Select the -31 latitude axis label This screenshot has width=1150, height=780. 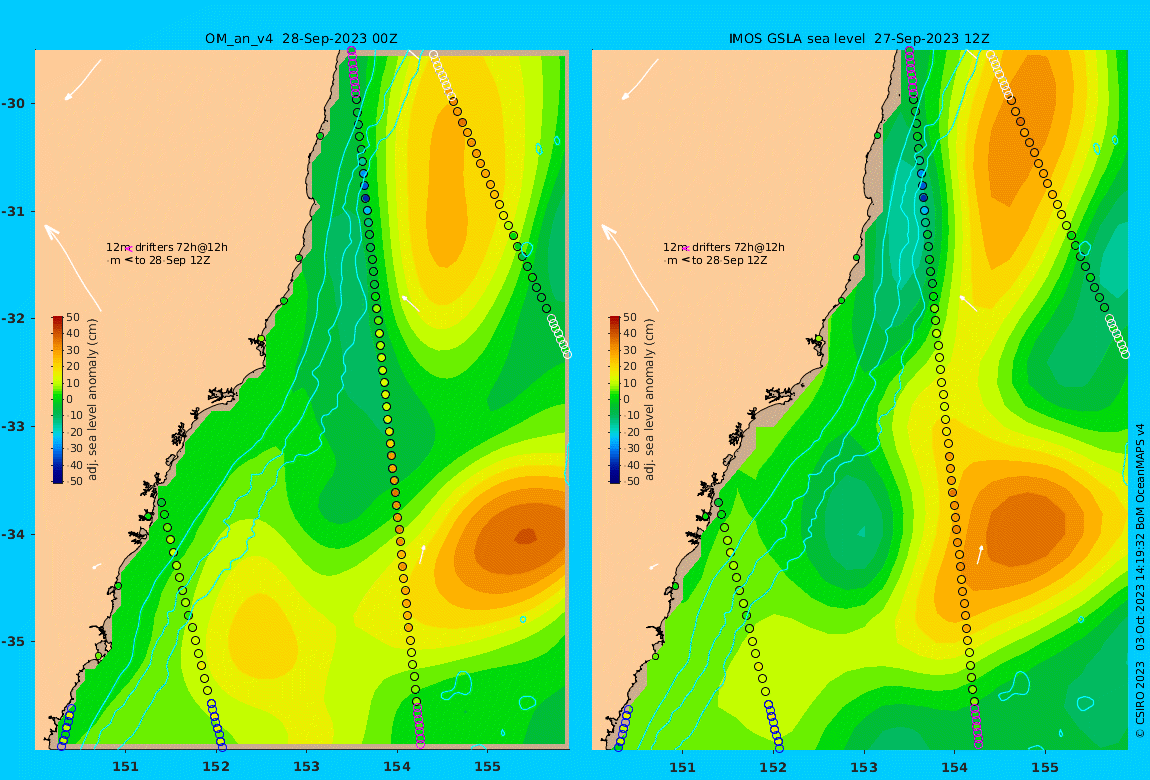[13, 212]
